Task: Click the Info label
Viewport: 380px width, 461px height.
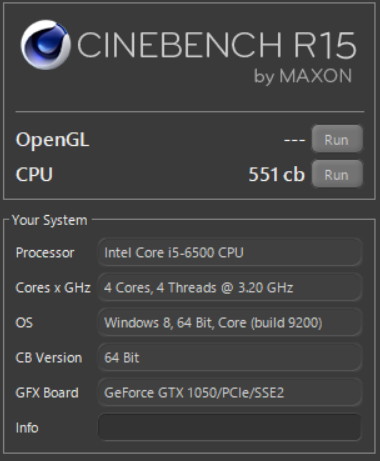Action: [27, 428]
